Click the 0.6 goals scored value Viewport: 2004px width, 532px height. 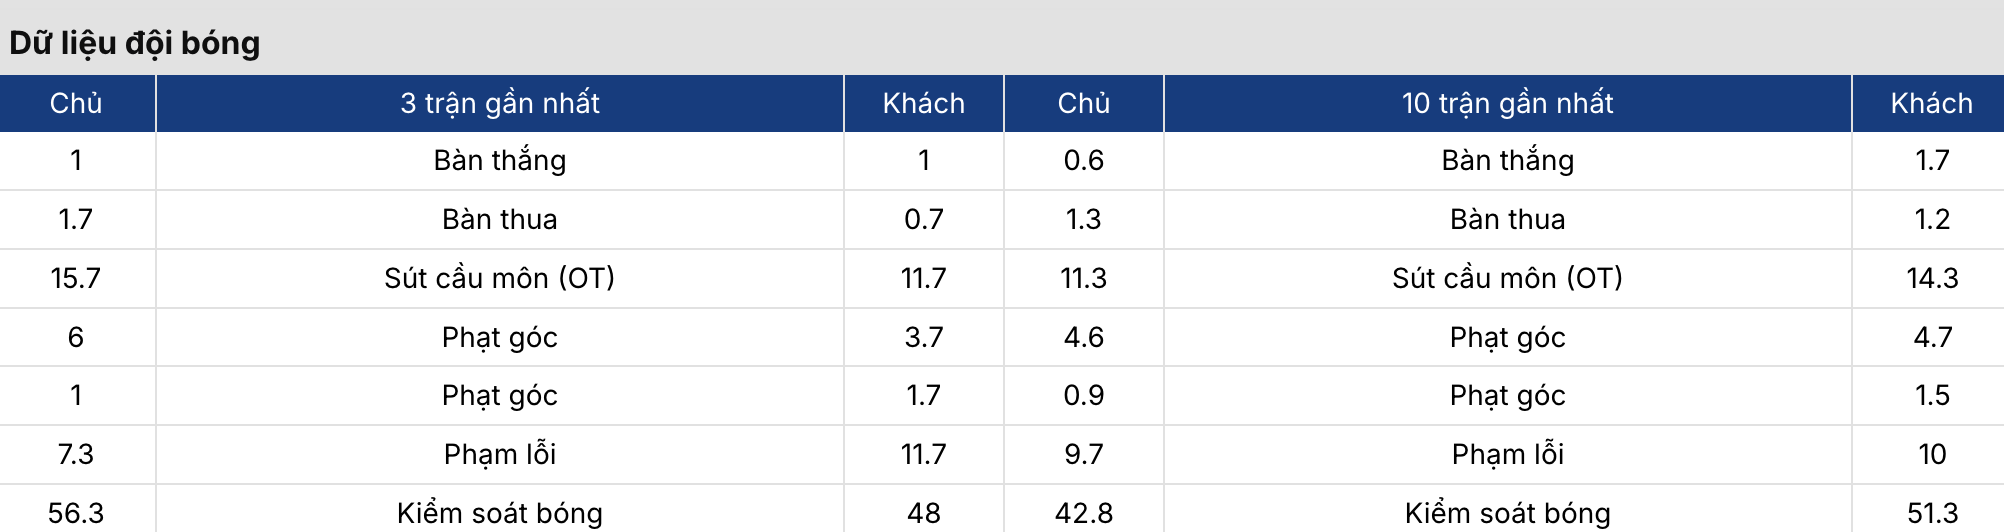tap(1084, 160)
